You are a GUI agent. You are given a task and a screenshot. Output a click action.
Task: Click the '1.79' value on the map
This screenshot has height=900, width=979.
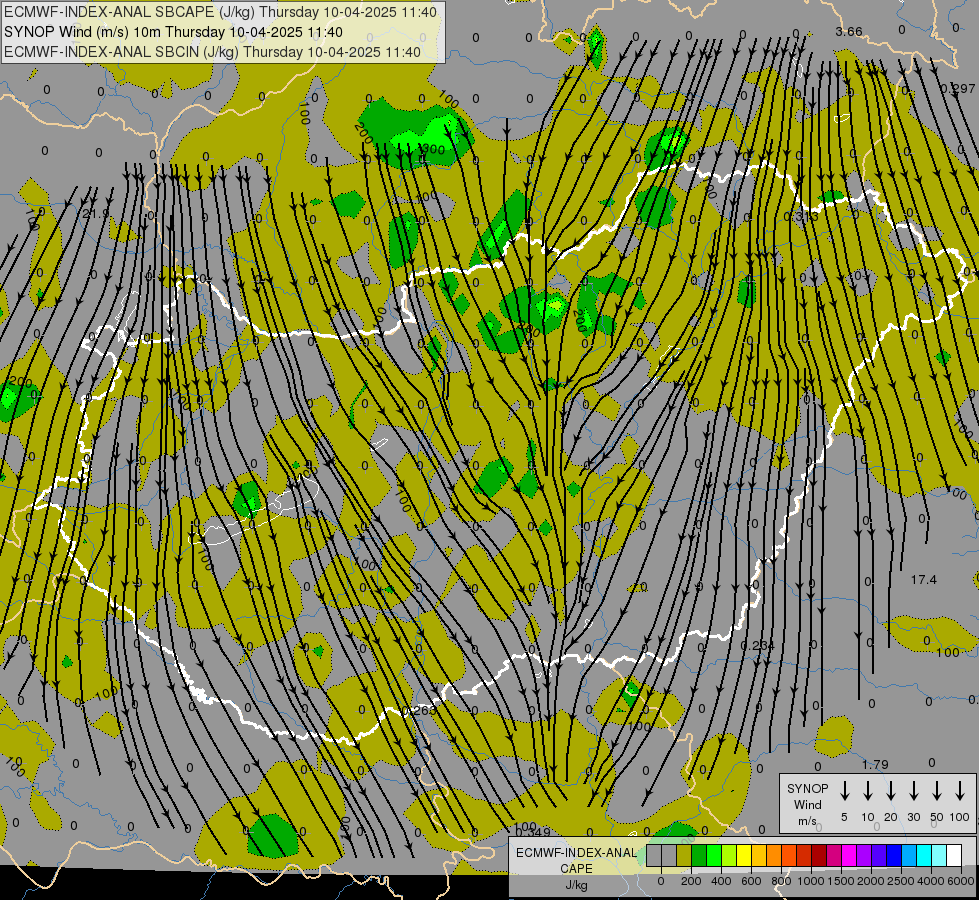(x=875, y=764)
